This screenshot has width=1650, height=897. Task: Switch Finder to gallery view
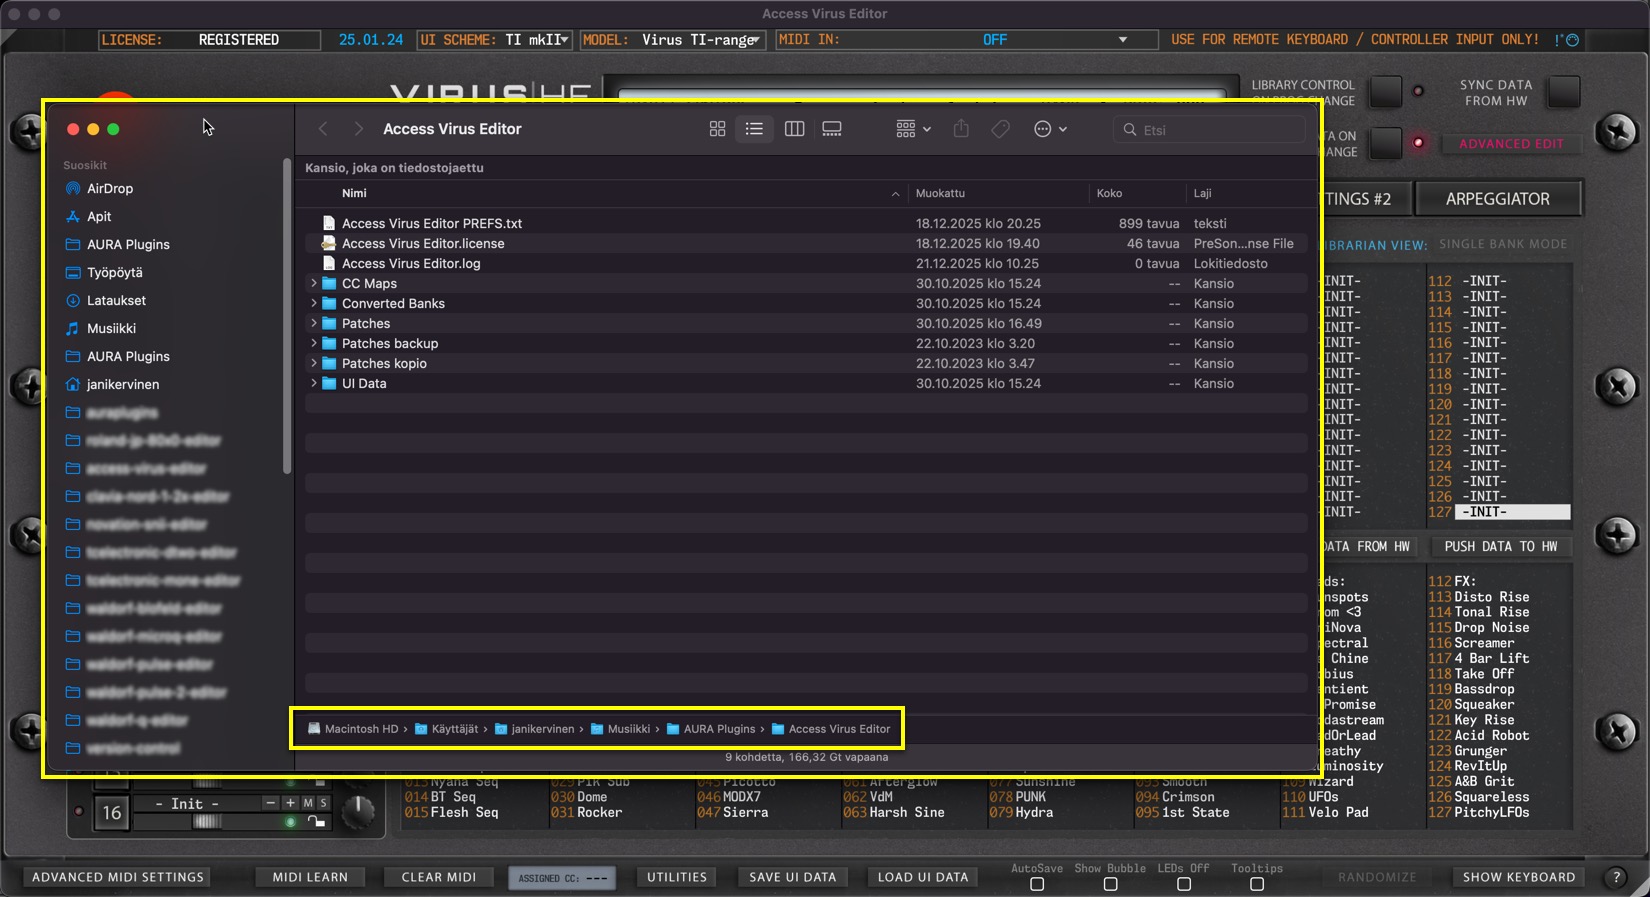coord(831,129)
